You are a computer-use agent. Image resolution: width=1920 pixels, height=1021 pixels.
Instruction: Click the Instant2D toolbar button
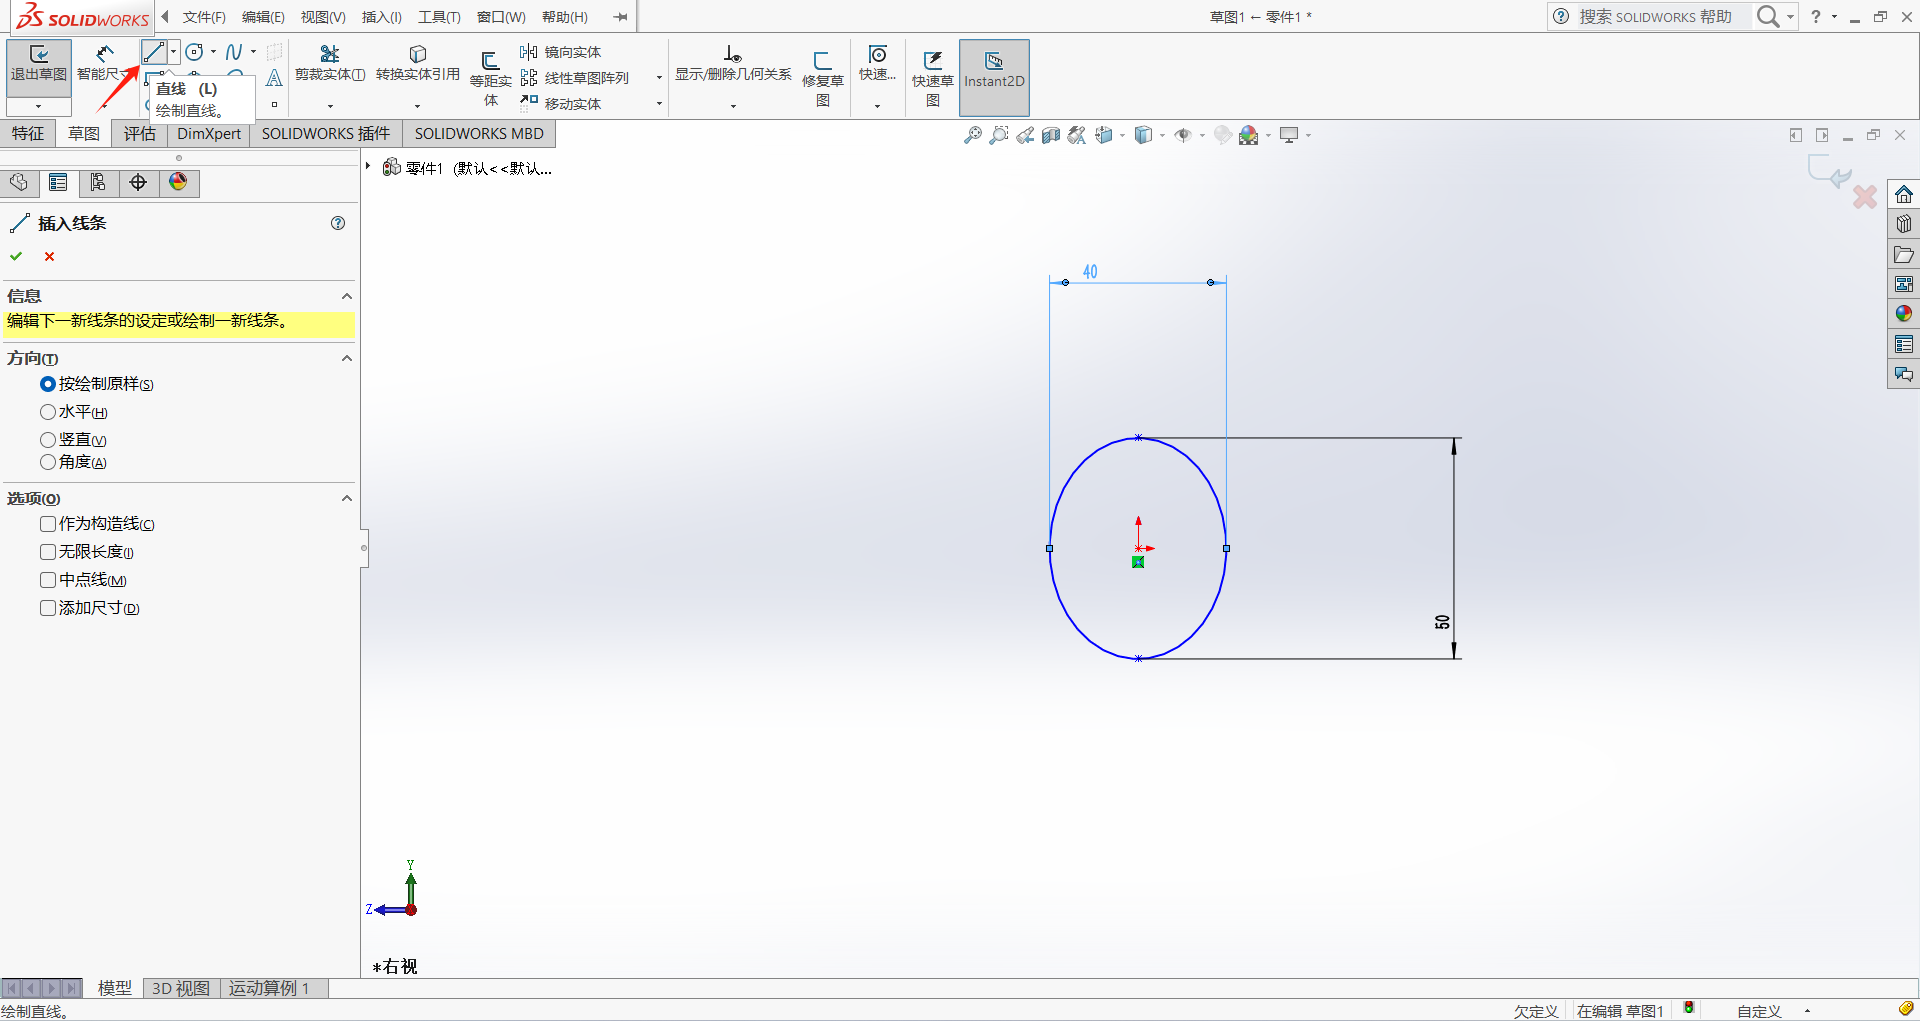click(993, 72)
